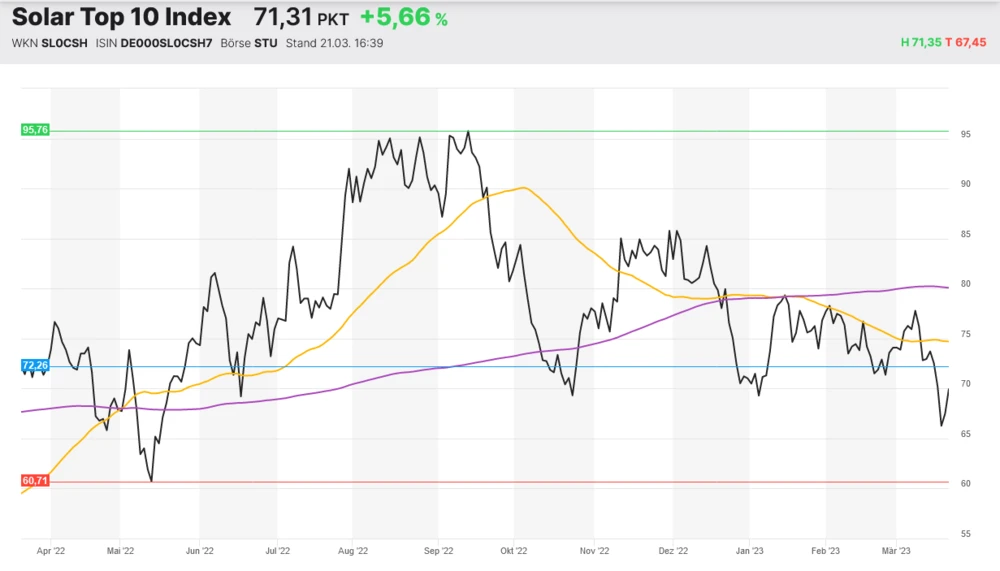Click the Solar Top 10 Index title
This screenshot has height=571, width=1000.
121,17
